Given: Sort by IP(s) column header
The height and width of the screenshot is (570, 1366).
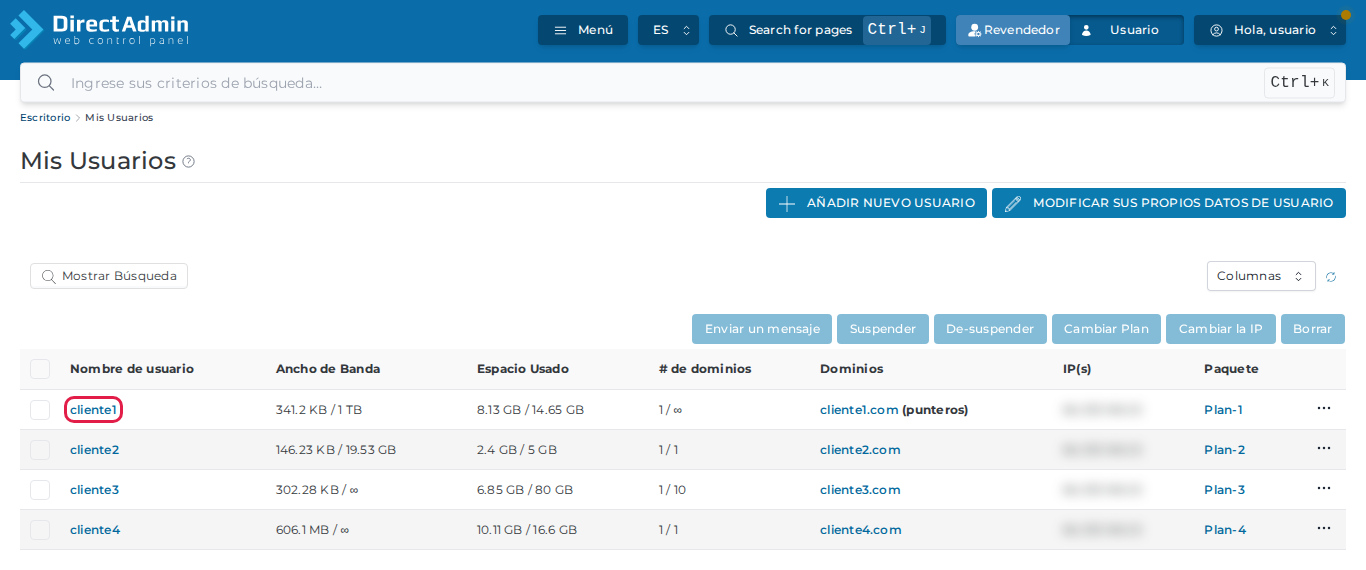Looking at the screenshot, I should [1077, 369].
